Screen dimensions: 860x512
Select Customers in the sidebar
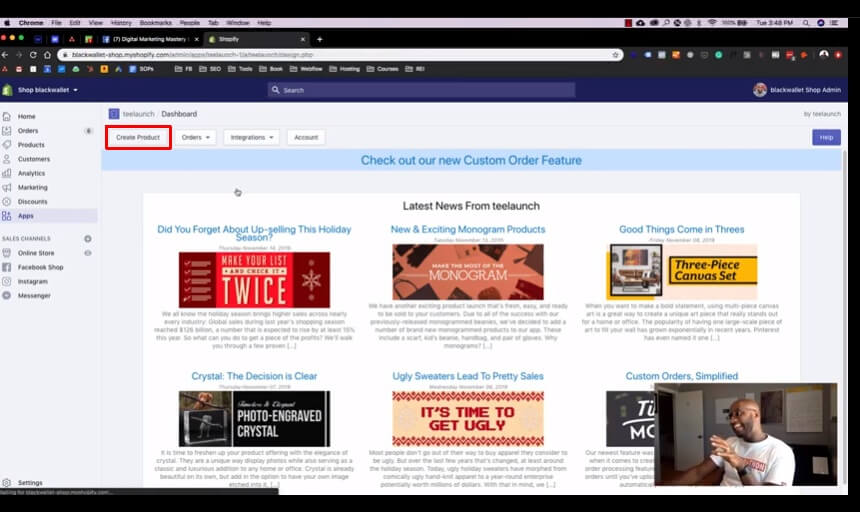33,159
